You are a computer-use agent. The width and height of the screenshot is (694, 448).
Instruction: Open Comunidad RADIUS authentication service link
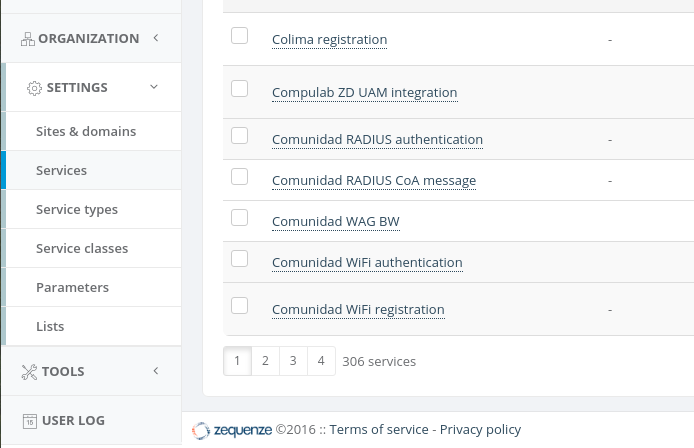pos(377,140)
